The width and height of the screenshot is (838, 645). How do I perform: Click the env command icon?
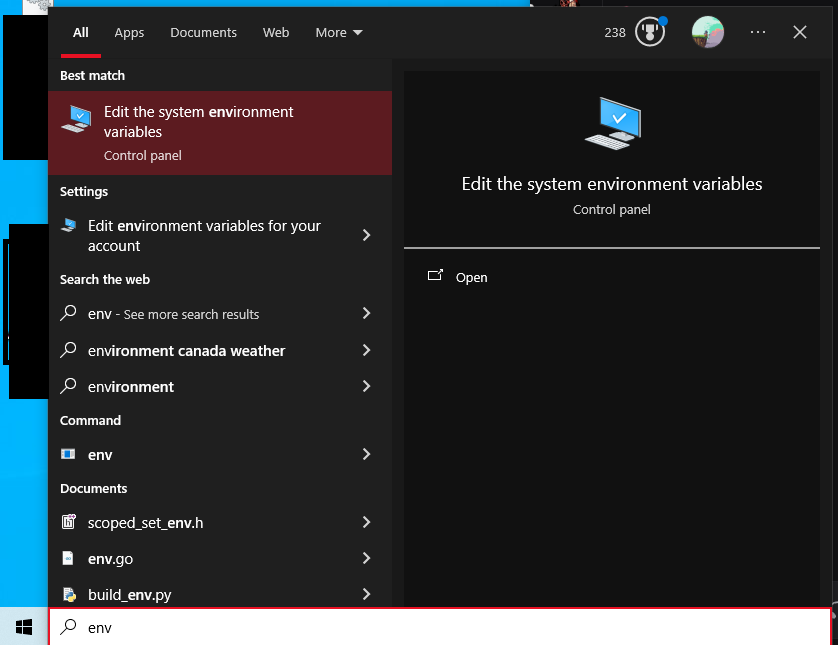[x=68, y=454]
